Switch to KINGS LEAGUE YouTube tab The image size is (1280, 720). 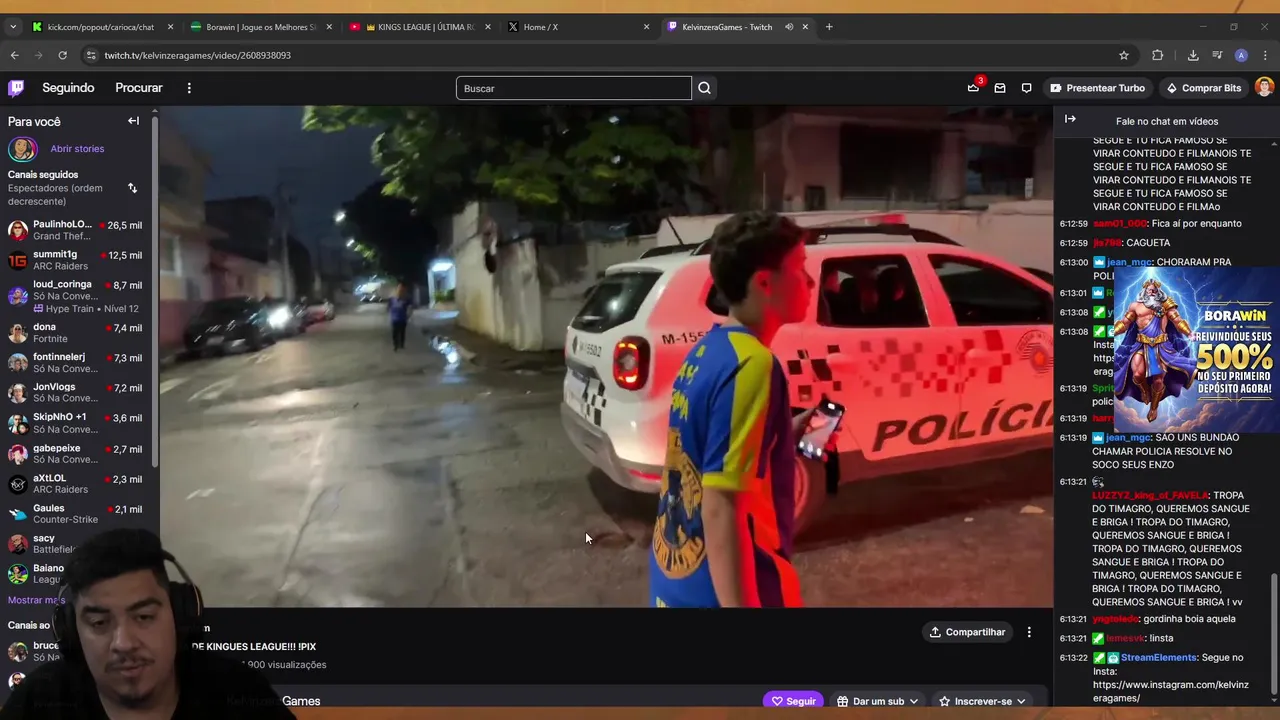(420, 27)
